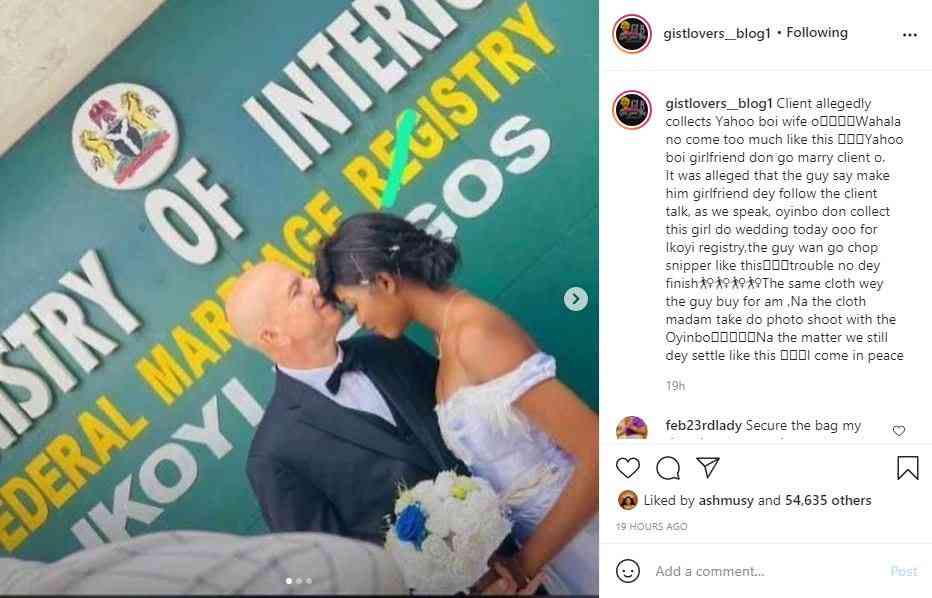Open feb23rdlady username link
Viewport: 932px width, 598px height.
(703, 426)
